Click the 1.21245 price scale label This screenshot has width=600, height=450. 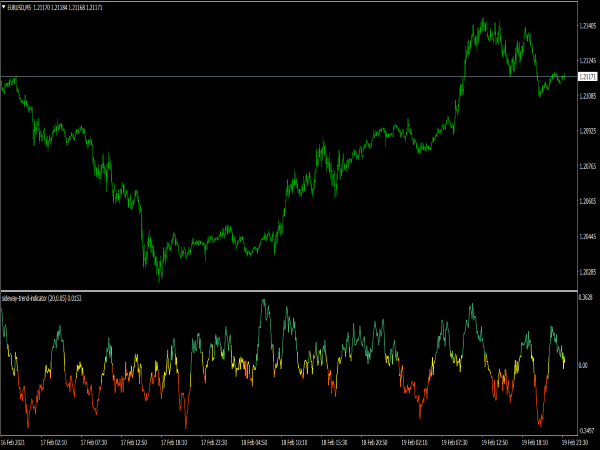point(587,61)
